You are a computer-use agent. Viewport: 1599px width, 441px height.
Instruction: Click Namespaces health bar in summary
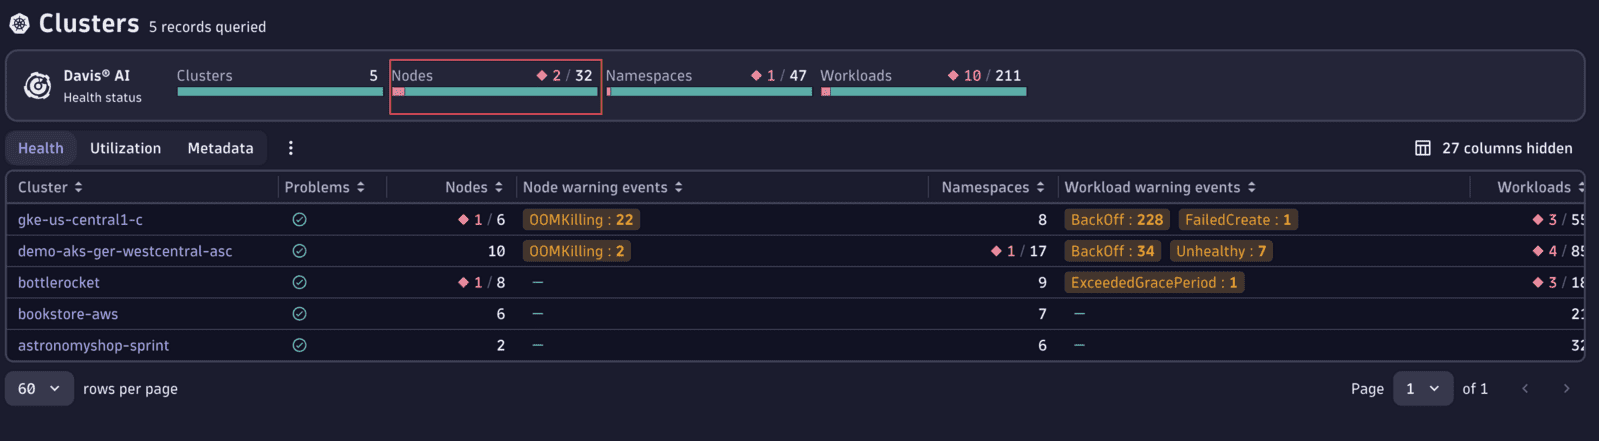click(x=709, y=92)
